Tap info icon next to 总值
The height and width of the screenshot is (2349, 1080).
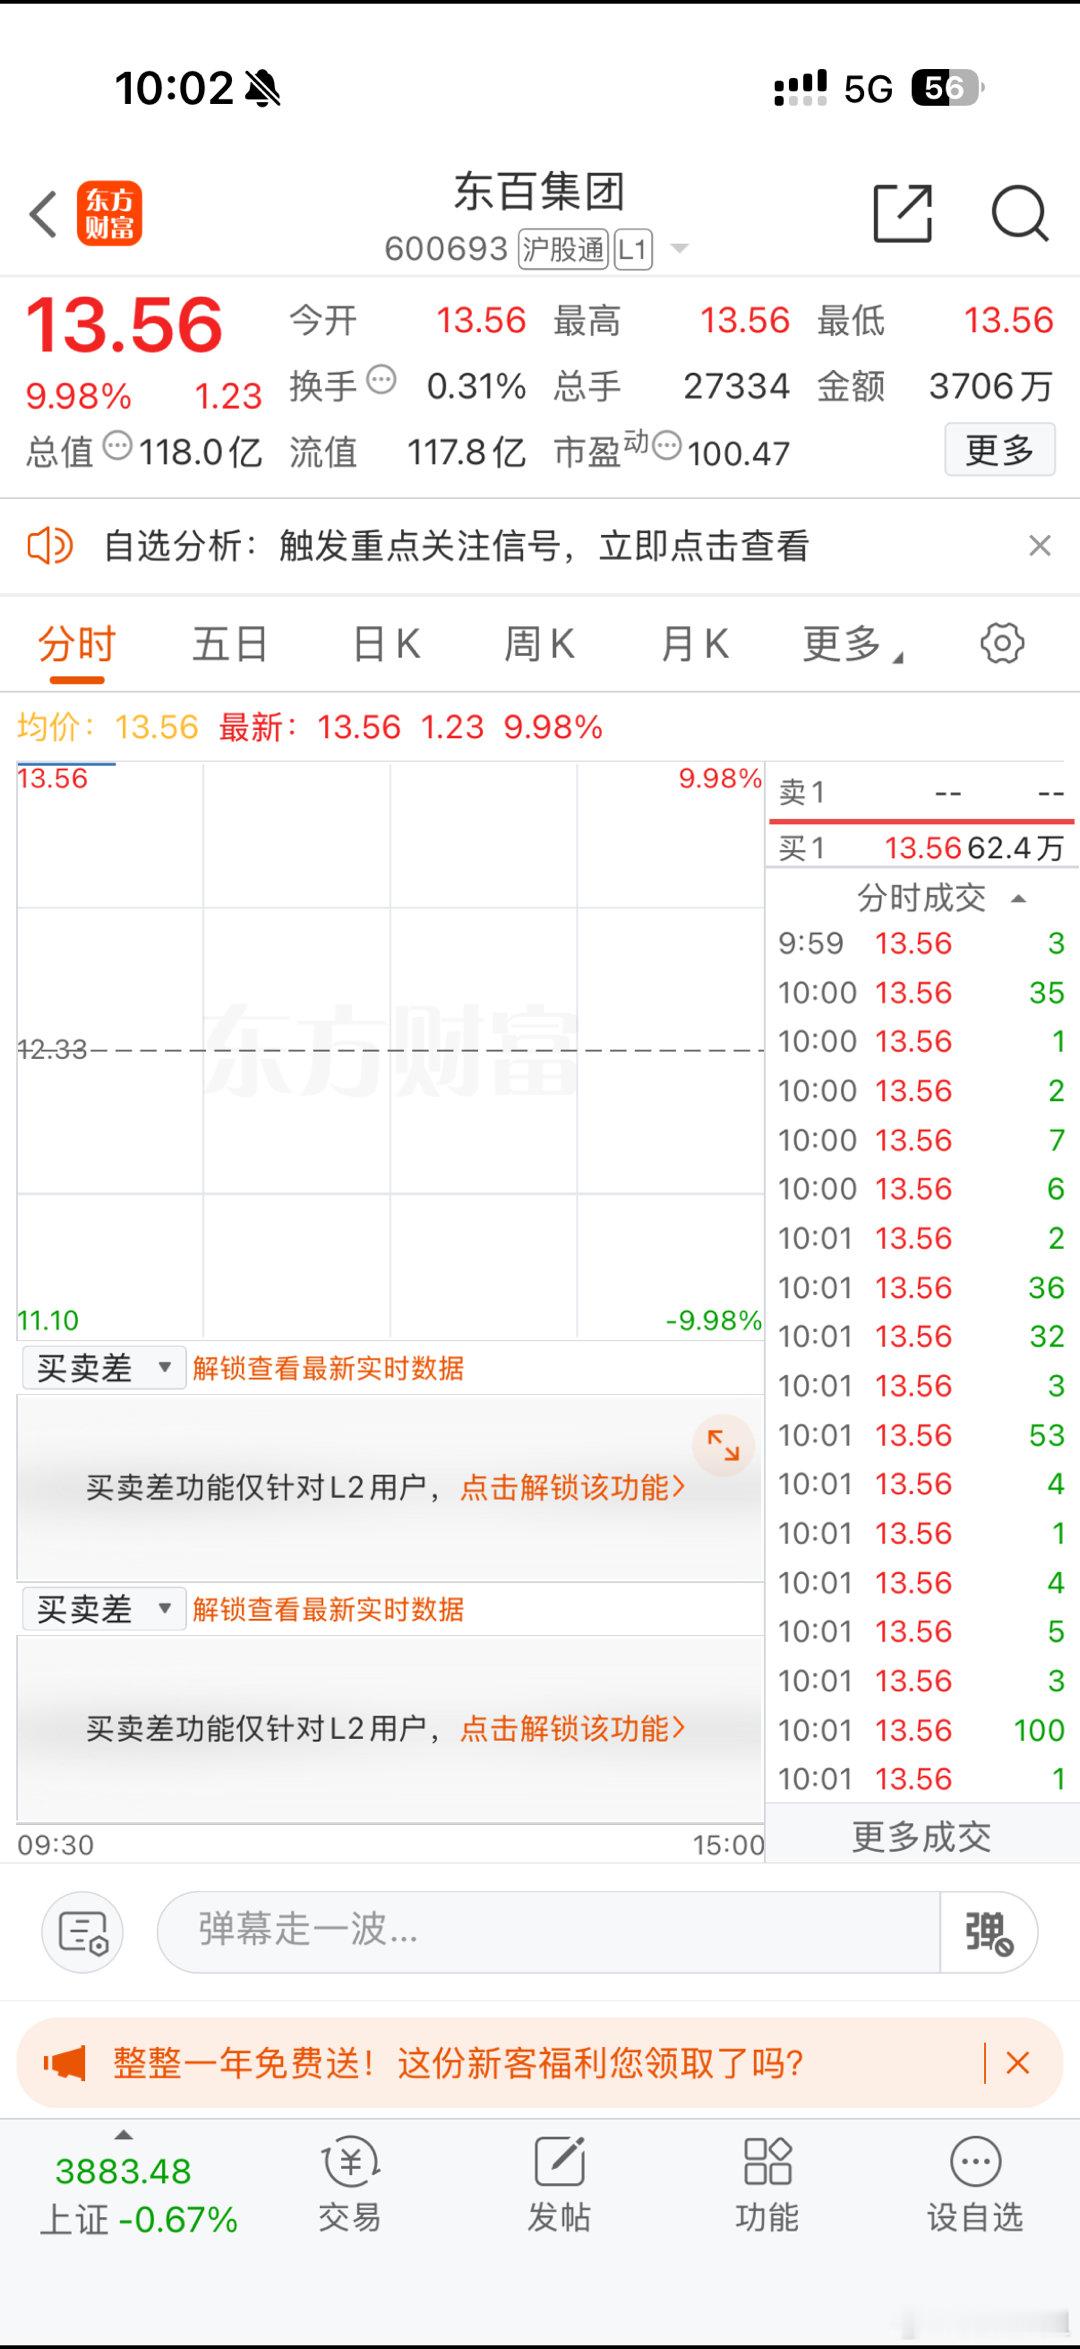click(x=118, y=445)
